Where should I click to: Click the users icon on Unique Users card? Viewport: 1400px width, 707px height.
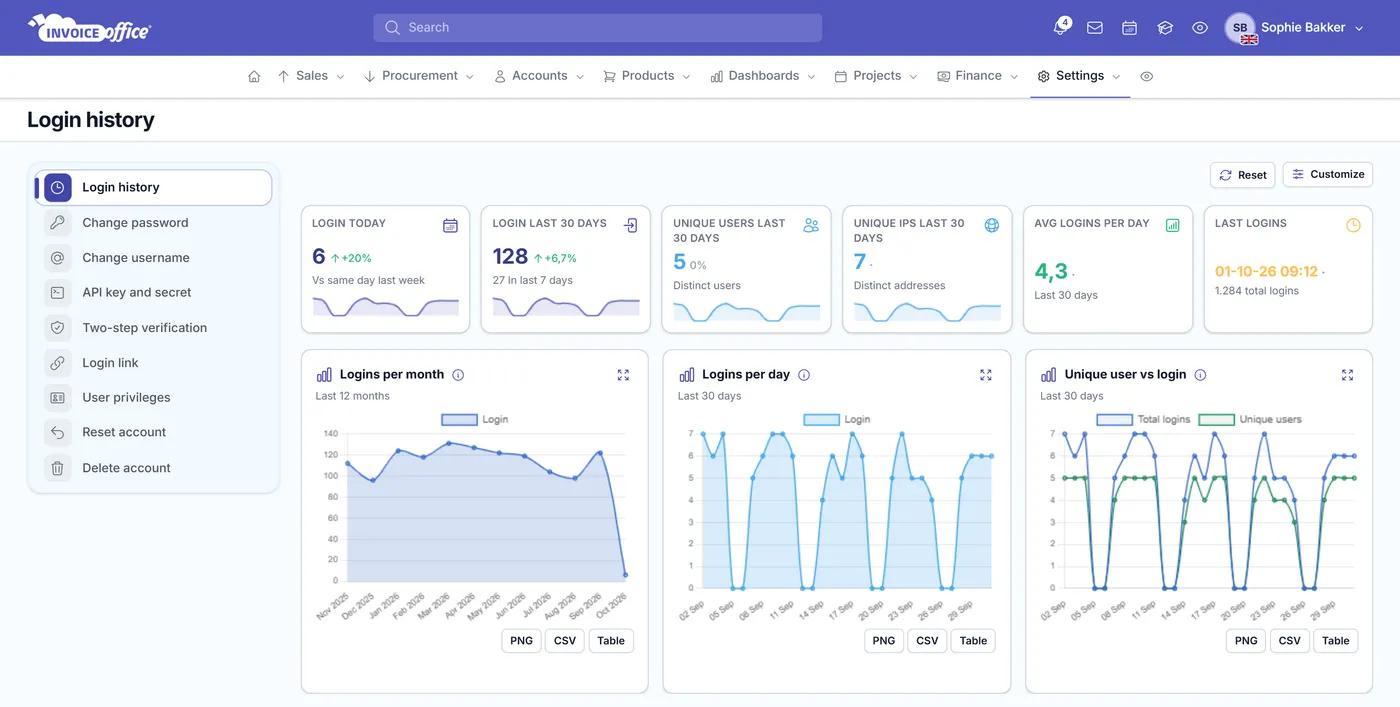click(x=811, y=226)
